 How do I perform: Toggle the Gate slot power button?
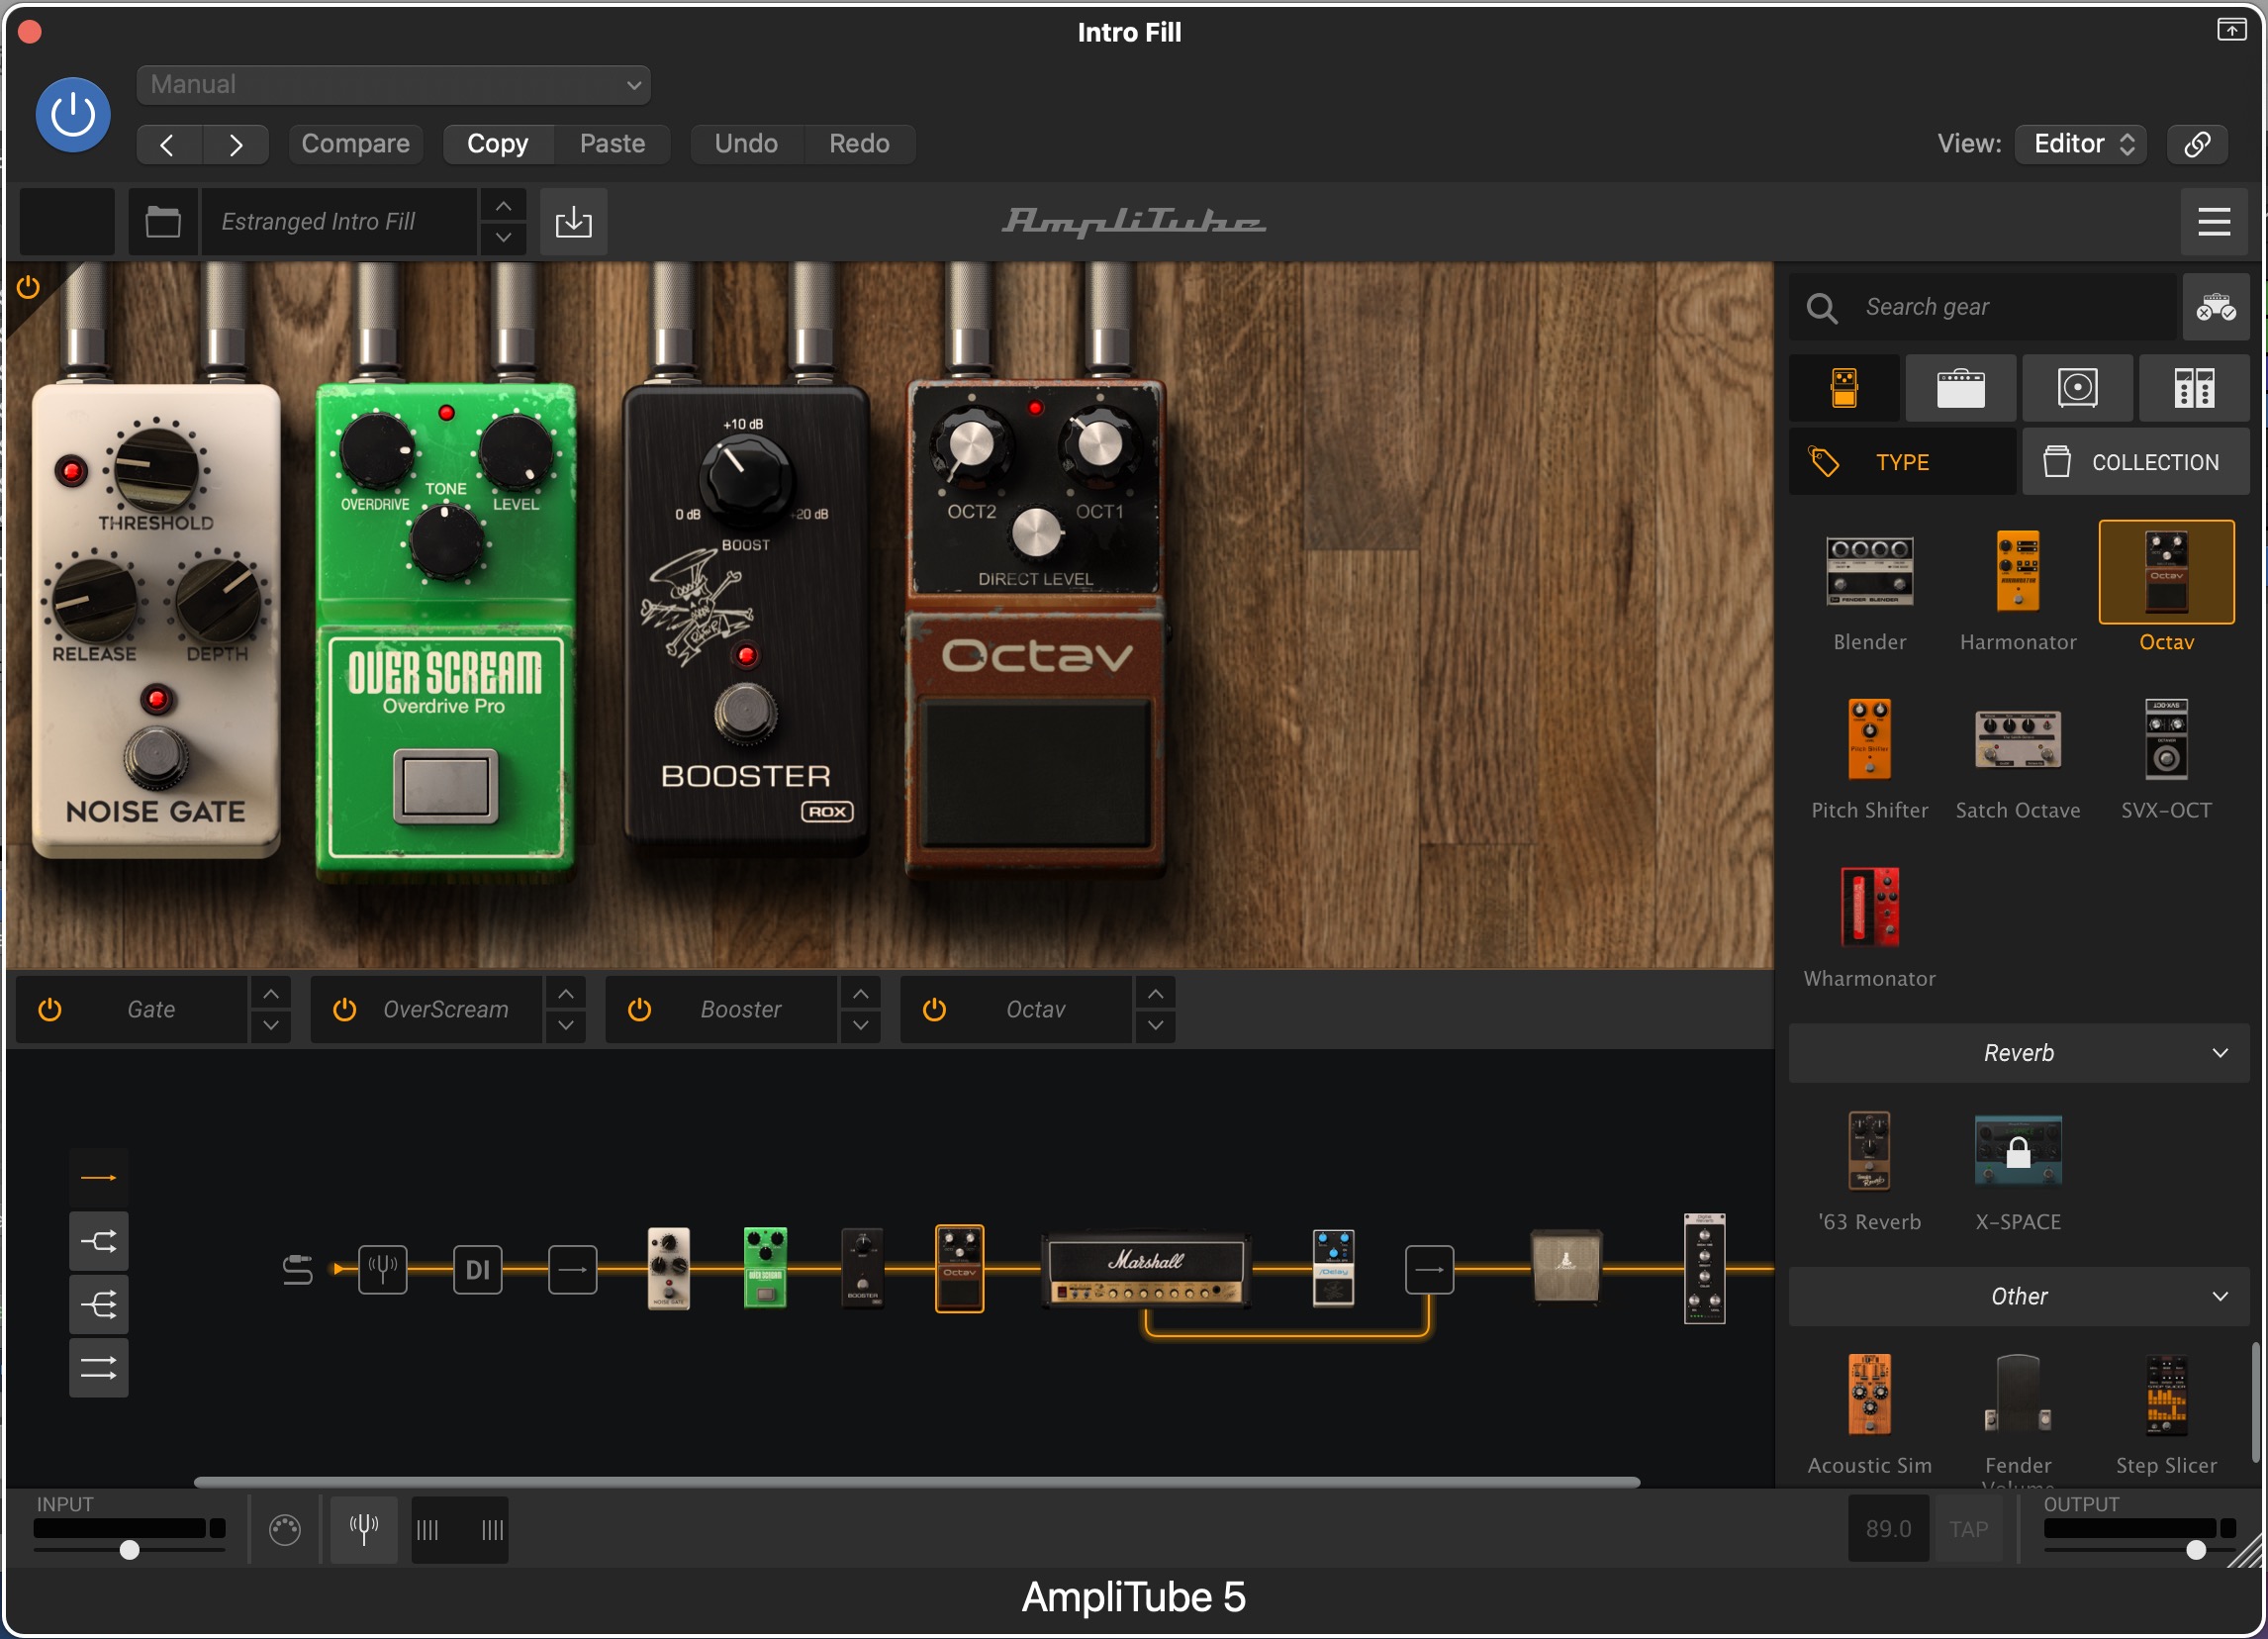click(x=49, y=1011)
